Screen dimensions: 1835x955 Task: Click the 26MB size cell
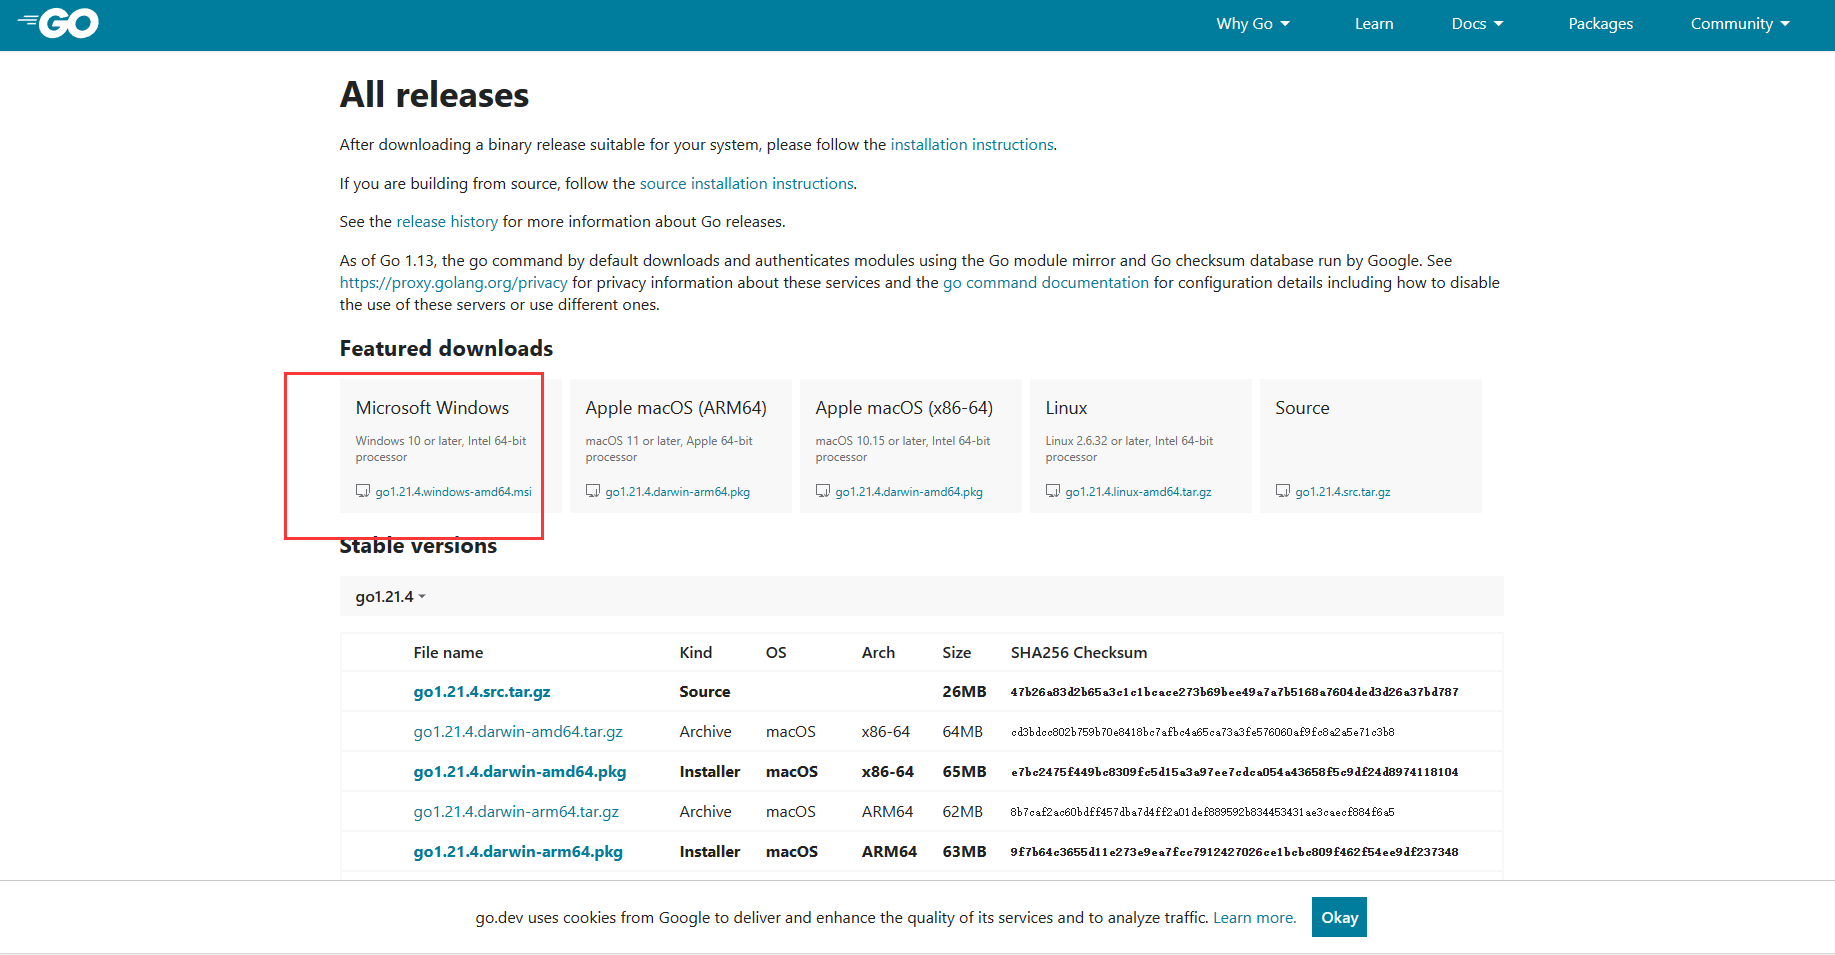pyautogui.click(x=964, y=692)
